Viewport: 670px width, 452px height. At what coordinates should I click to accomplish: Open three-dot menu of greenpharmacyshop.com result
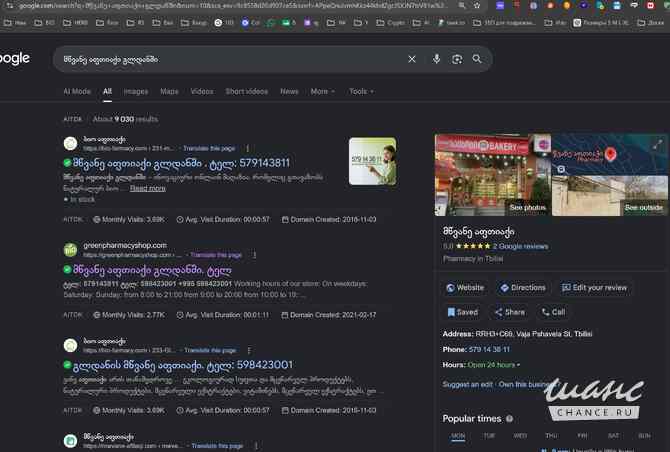click(x=254, y=255)
